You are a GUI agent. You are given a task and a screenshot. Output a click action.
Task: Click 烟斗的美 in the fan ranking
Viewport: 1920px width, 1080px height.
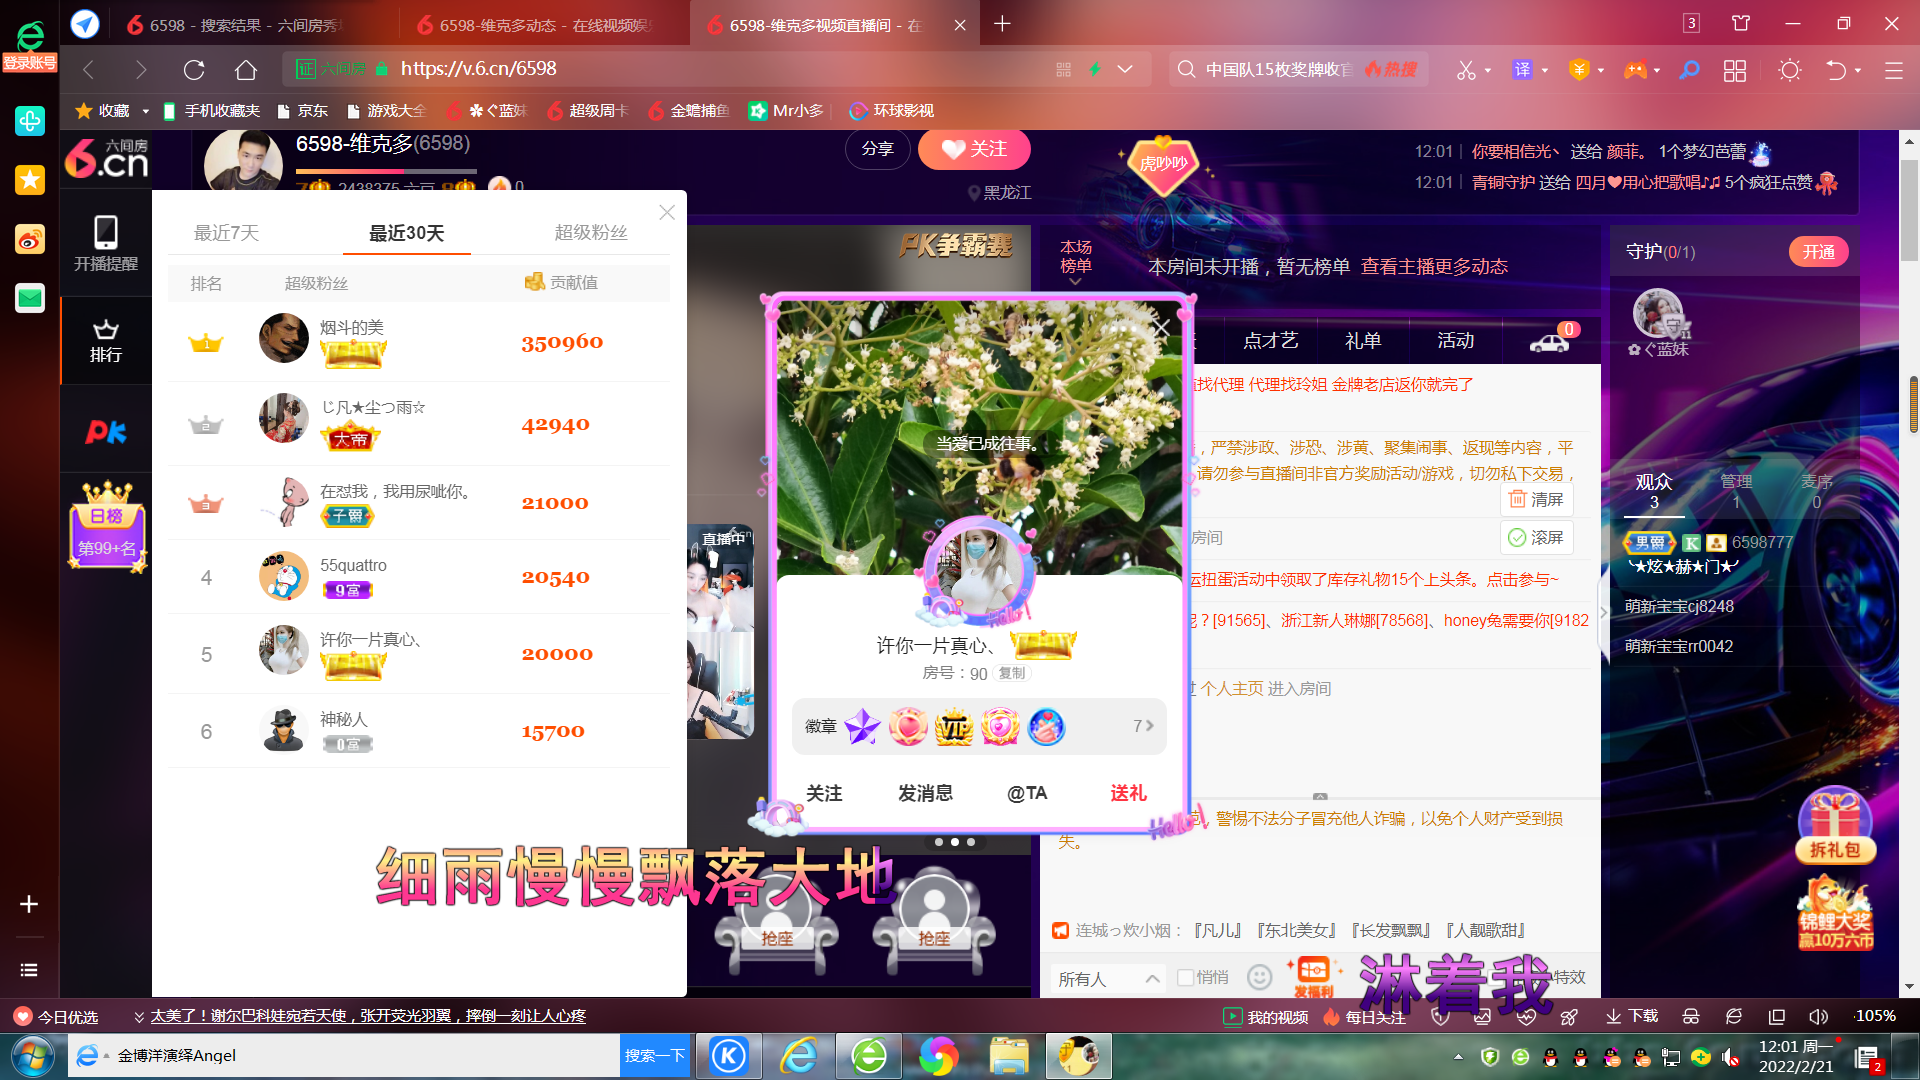(x=351, y=328)
